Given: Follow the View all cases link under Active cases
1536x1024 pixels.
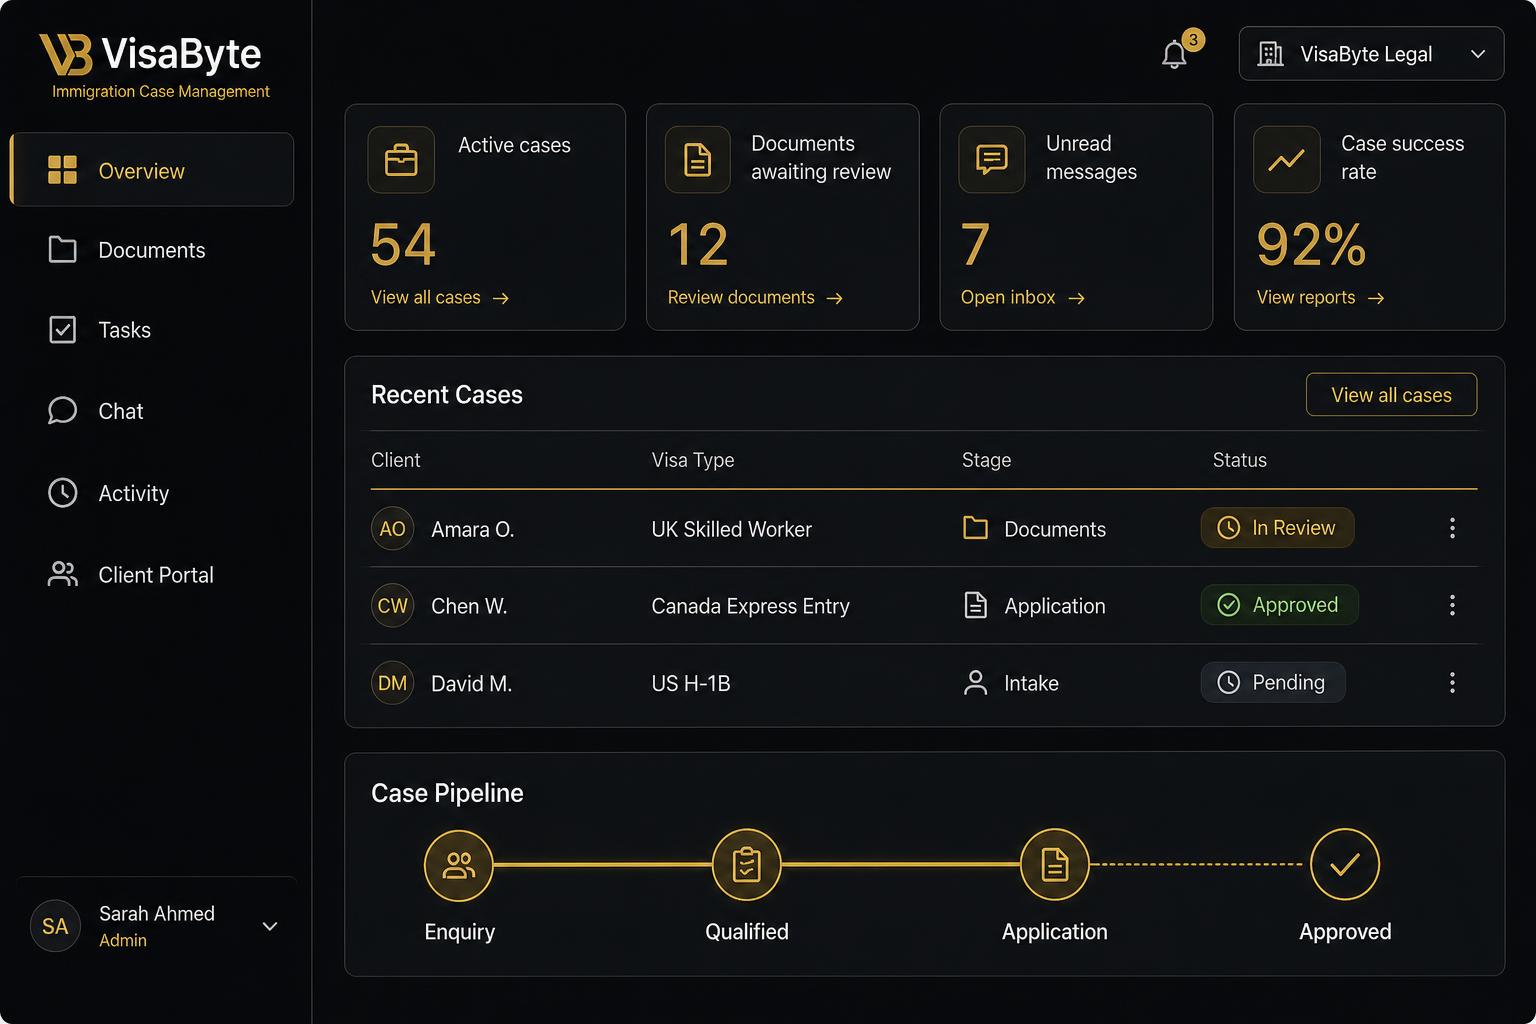Looking at the screenshot, I should (440, 298).
